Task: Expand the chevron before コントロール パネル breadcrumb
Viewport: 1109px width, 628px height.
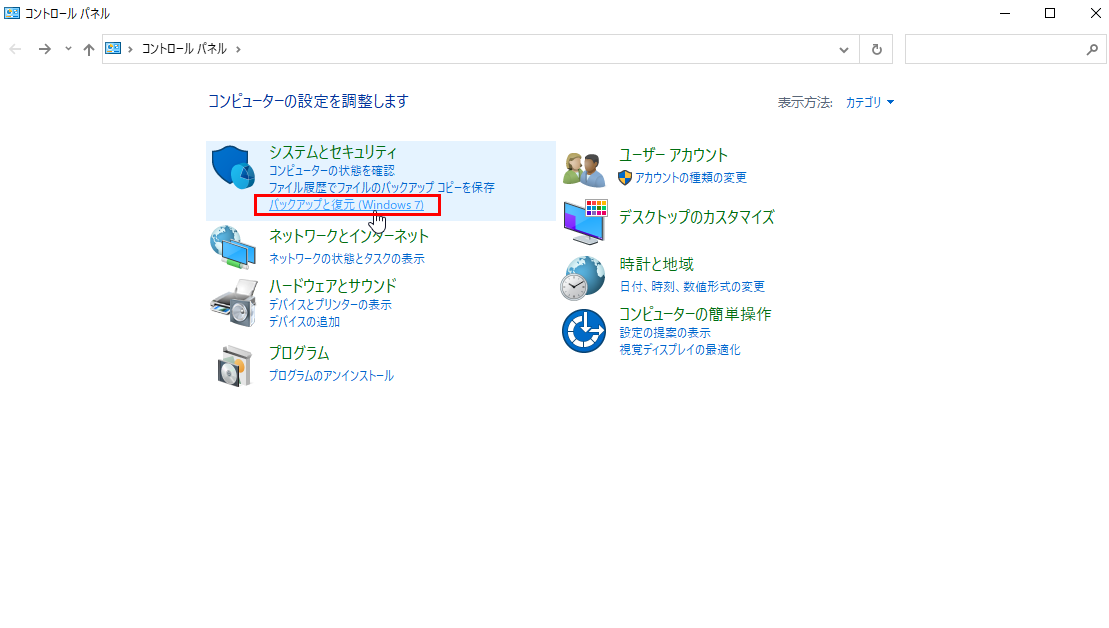Action: coord(130,49)
